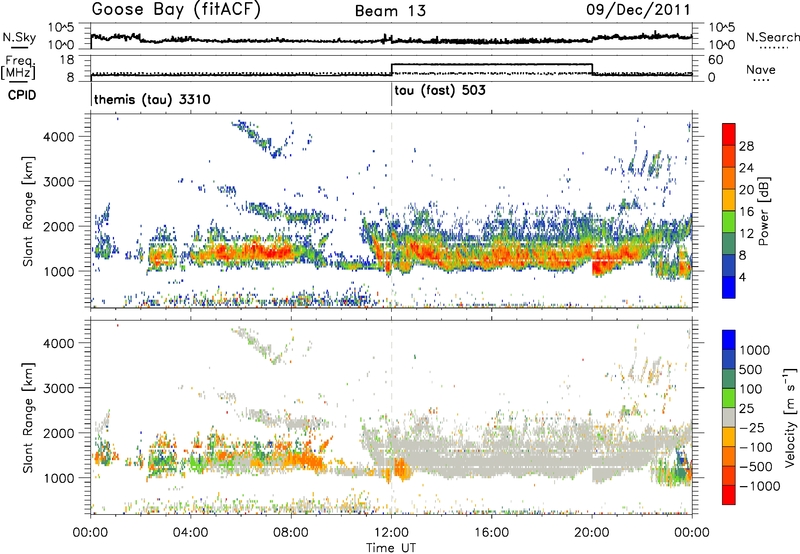Screen dimensions: 800x554
Task: Click the orange velocity patch near 12:00
Action: tap(402, 469)
